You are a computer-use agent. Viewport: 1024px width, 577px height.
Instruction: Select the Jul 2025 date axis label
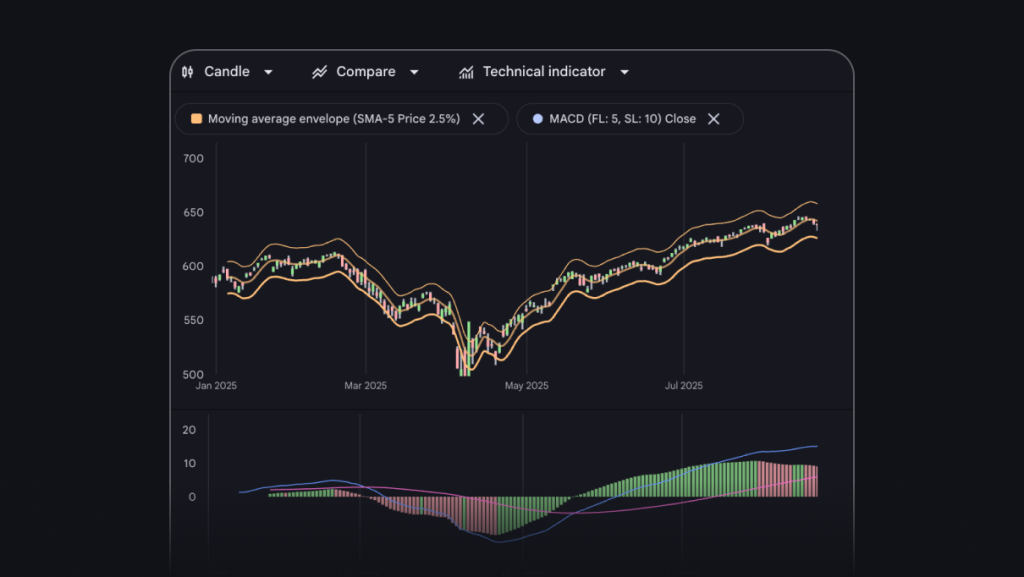point(684,385)
